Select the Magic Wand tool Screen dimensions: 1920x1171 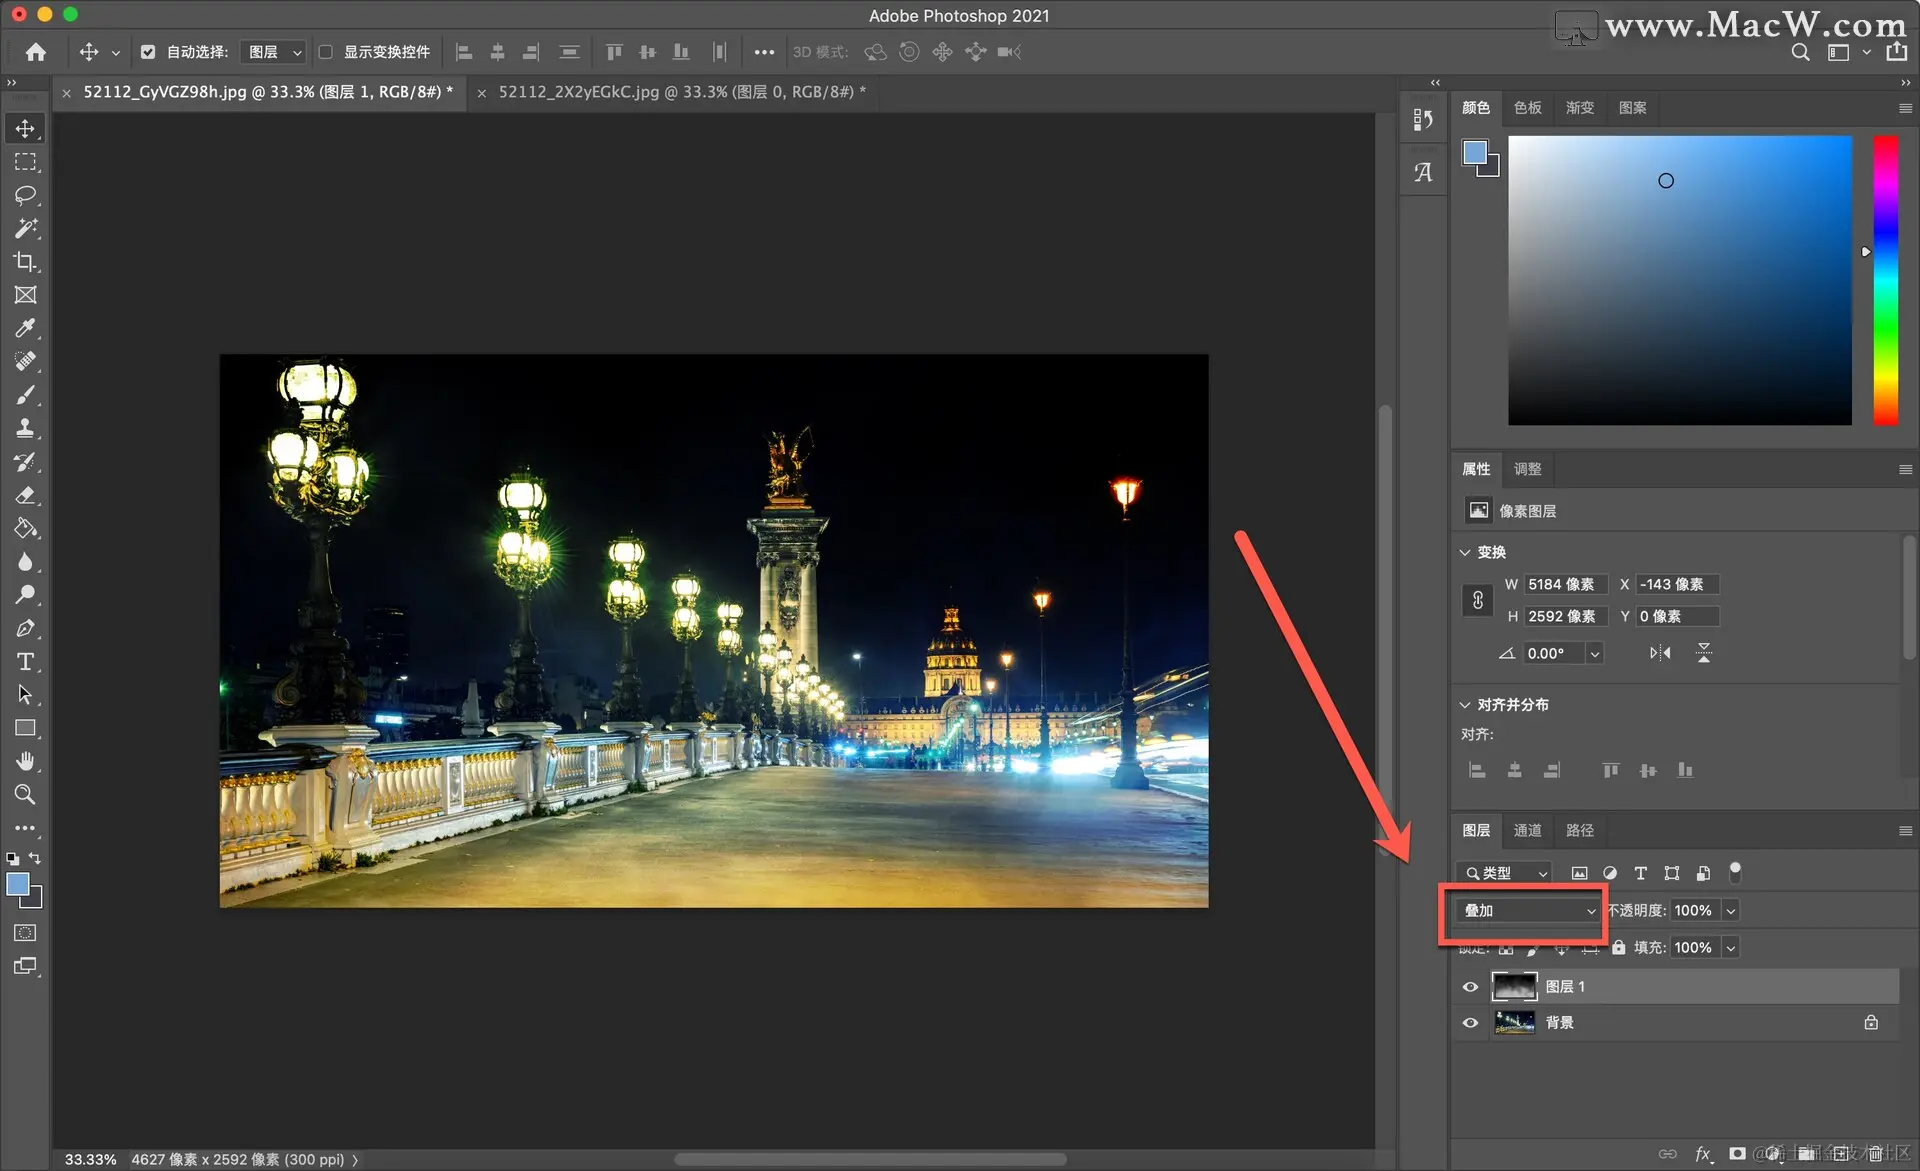25,228
